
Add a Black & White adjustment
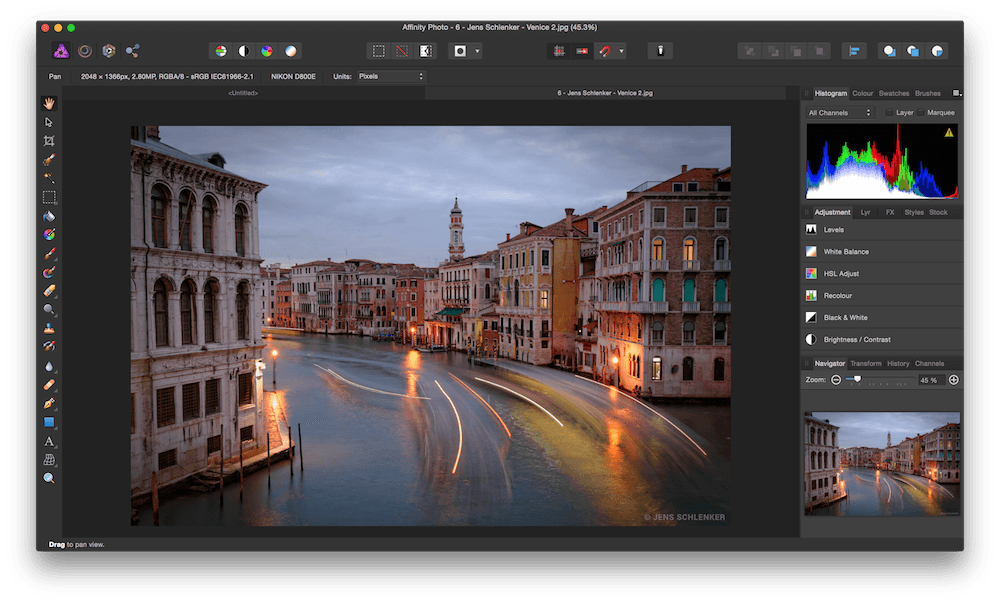click(x=882, y=317)
